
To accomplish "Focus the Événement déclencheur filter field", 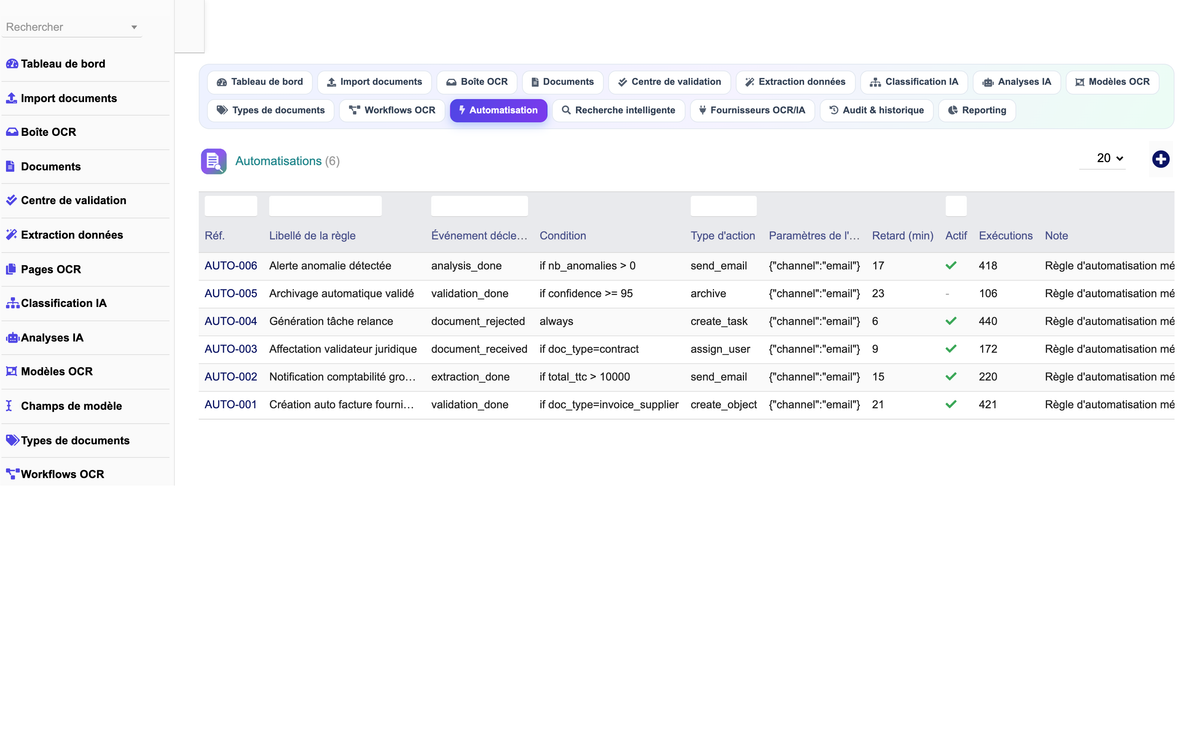I will pyautogui.click(x=479, y=206).
